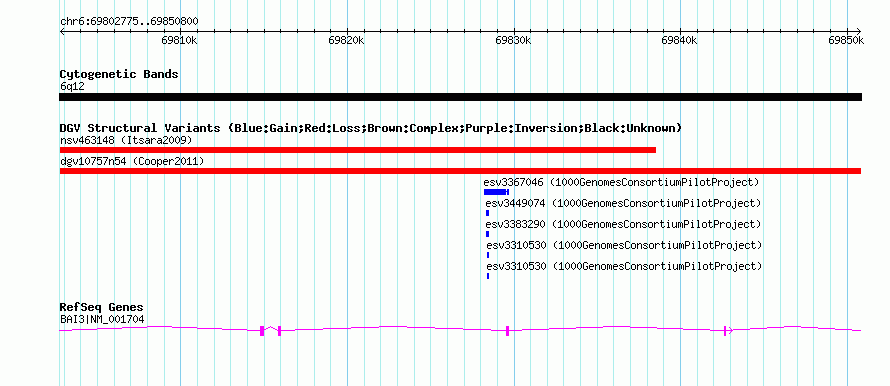890x386 pixels.
Task: Click the DGV Structural Variants track title
Action: coord(371,128)
